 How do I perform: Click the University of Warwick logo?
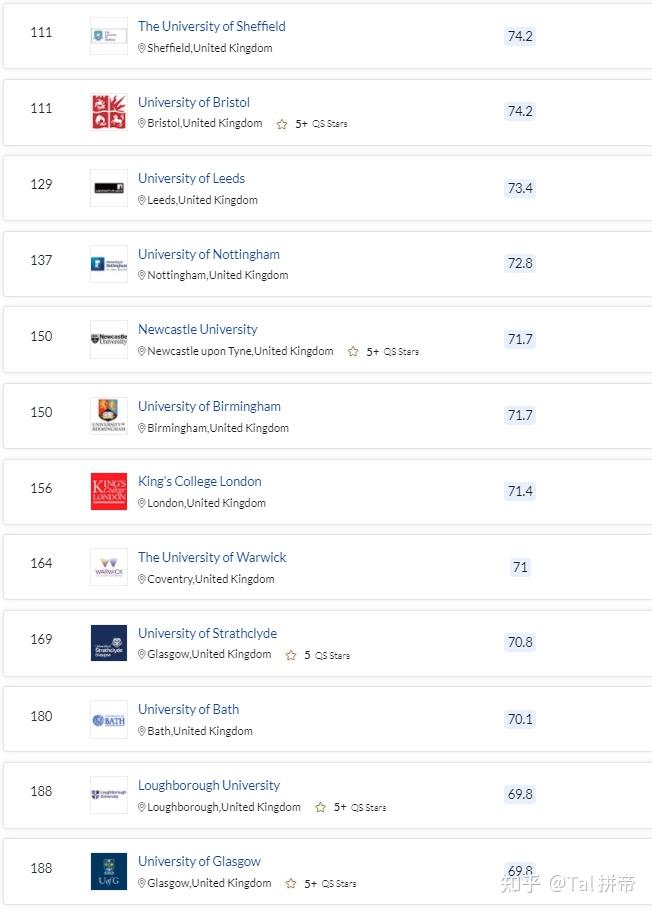(108, 567)
